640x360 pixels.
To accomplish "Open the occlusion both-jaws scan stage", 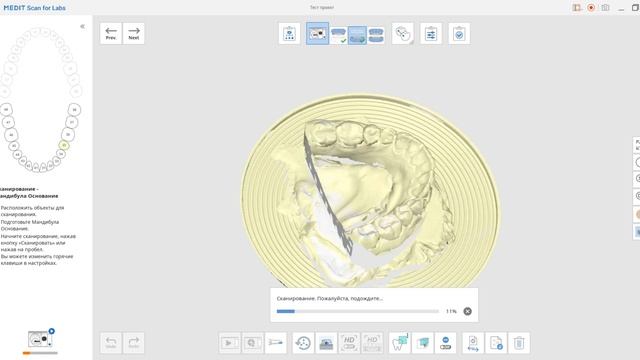I will click(376, 35).
